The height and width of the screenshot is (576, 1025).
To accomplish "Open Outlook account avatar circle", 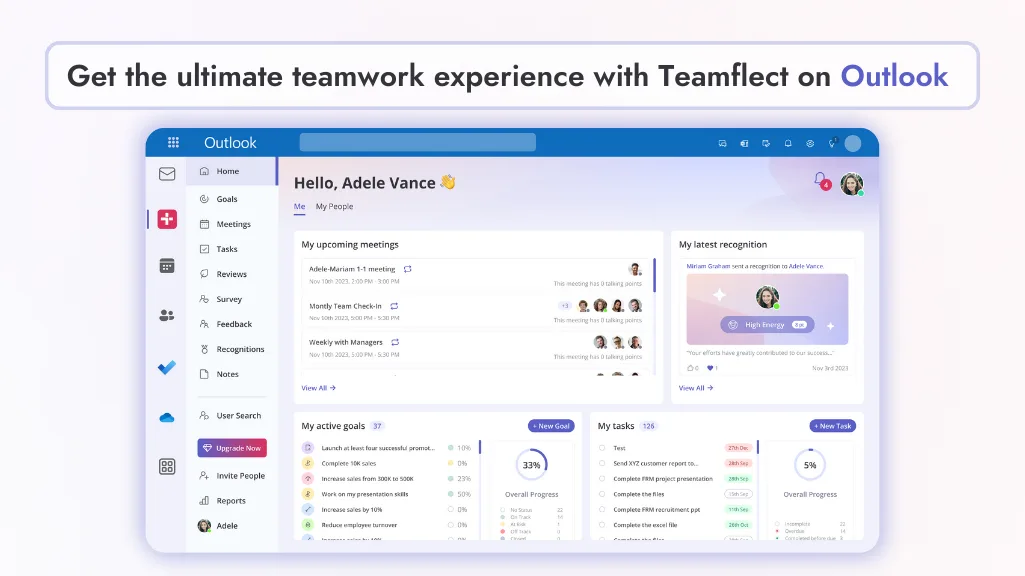I will (852, 143).
